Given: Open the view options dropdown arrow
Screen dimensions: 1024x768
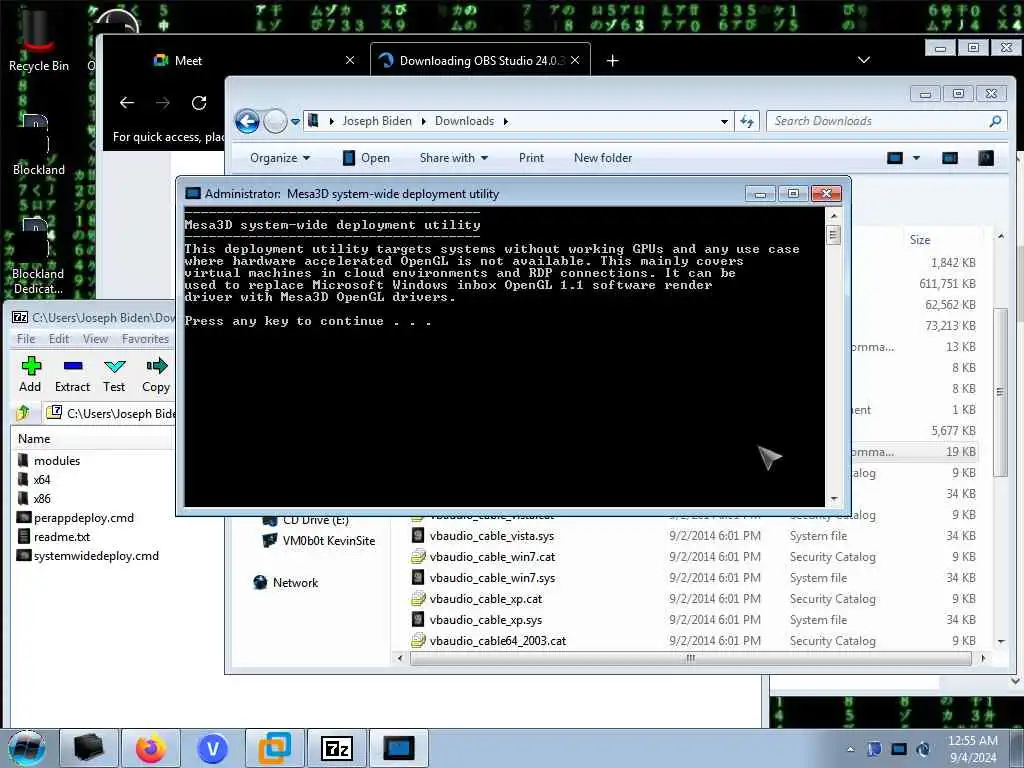Looking at the screenshot, I should [916, 158].
